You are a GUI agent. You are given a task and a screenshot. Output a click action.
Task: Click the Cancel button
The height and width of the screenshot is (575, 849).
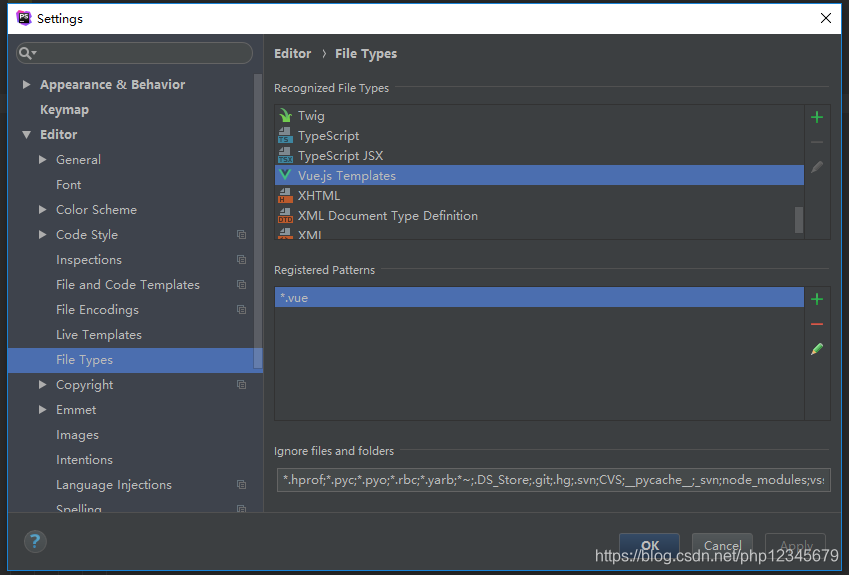(x=722, y=545)
